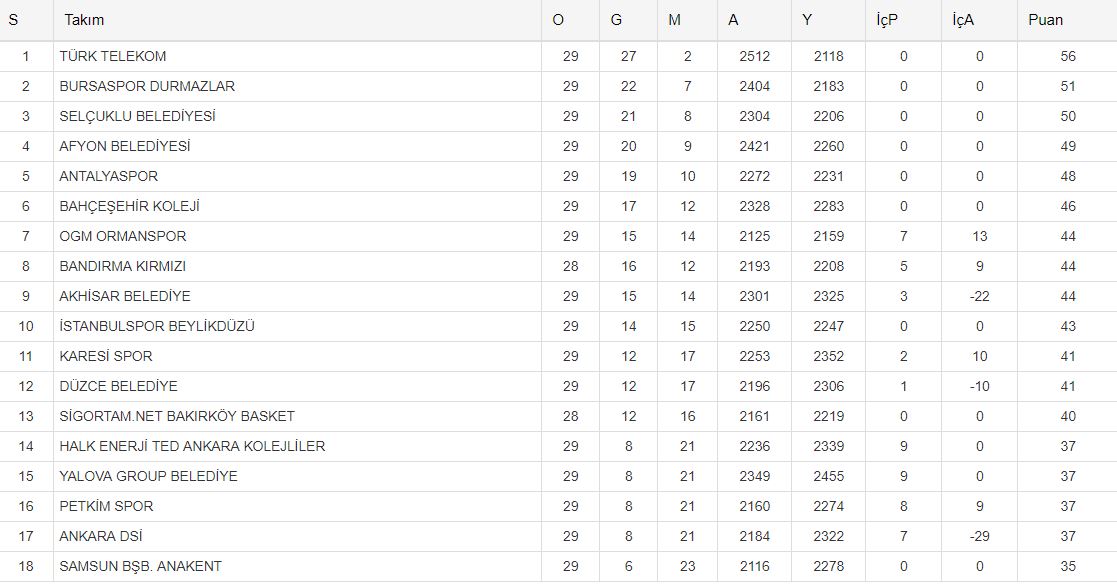Click the 56 points cell for Türk Telekom

(x=1068, y=56)
